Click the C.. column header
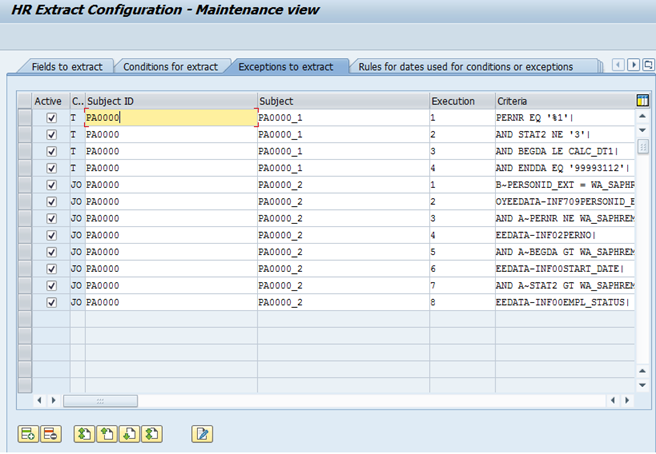 77,101
